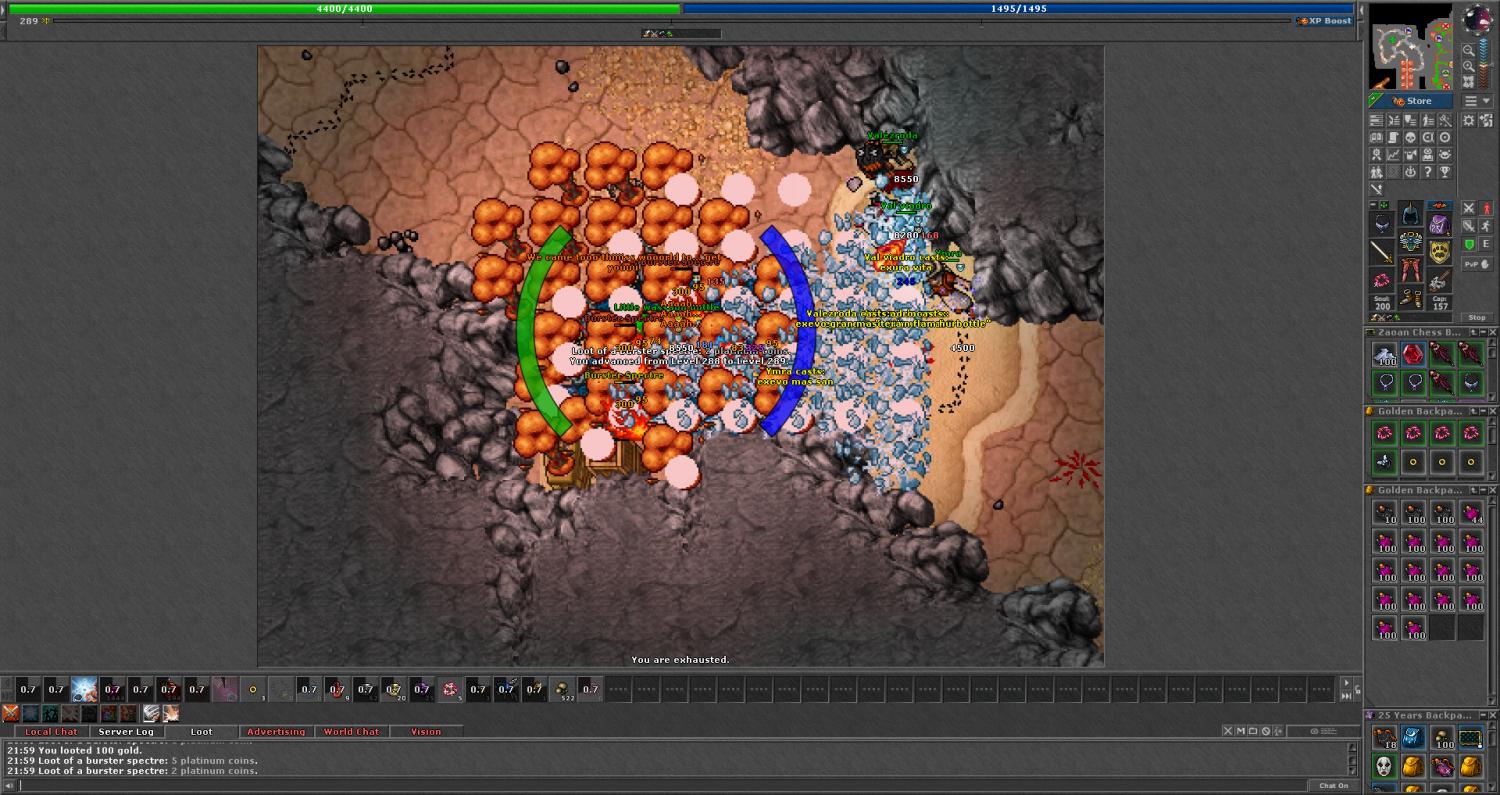Toggle the PvP mode button
Screen dimensions: 1500x795
click(x=1477, y=264)
